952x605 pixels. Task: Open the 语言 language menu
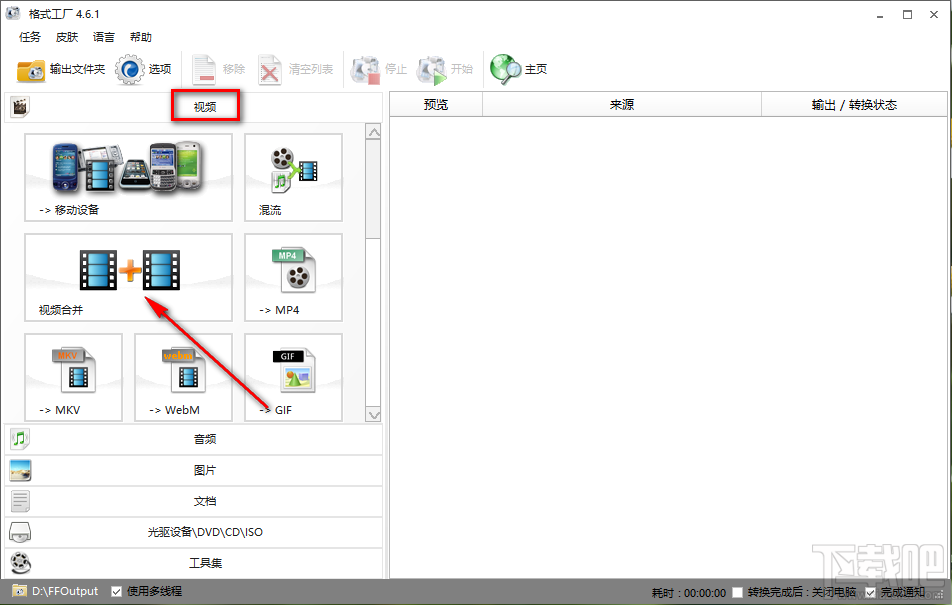click(x=104, y=37)
